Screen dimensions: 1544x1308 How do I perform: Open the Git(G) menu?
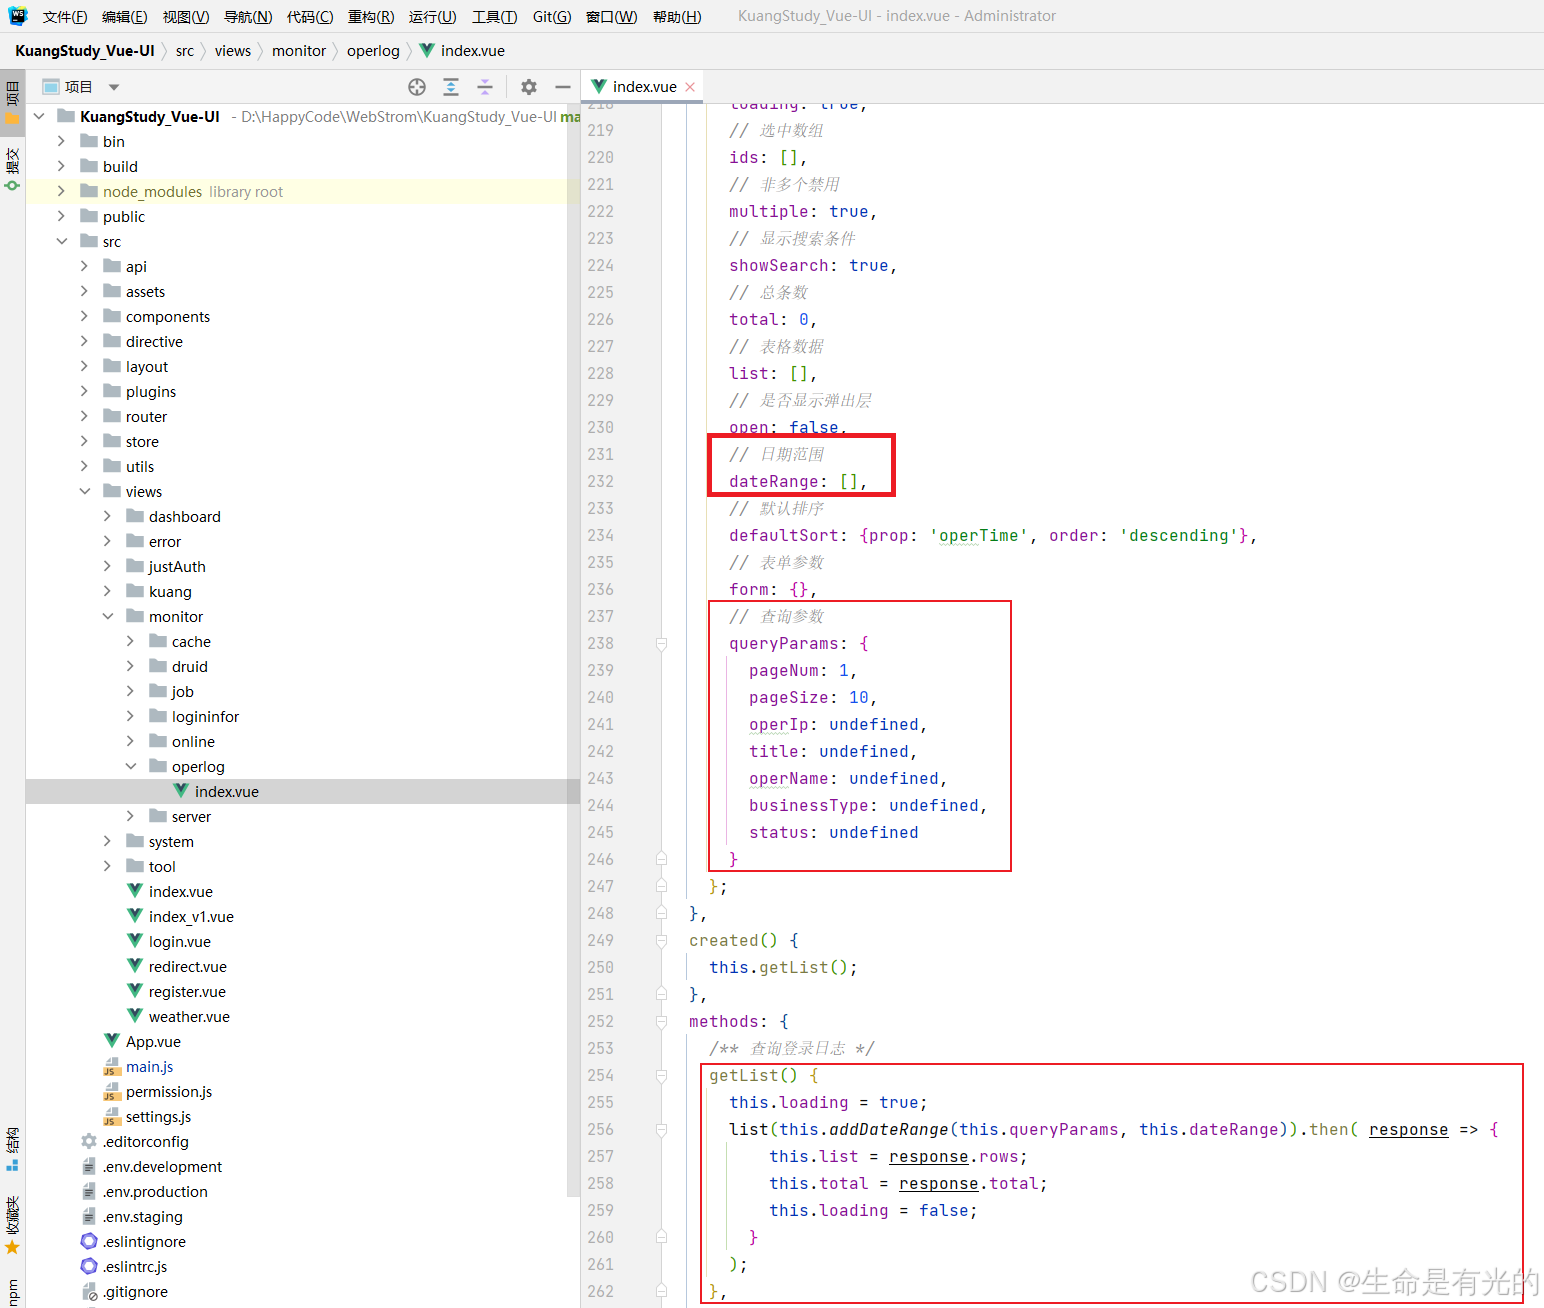pos(552,17)
